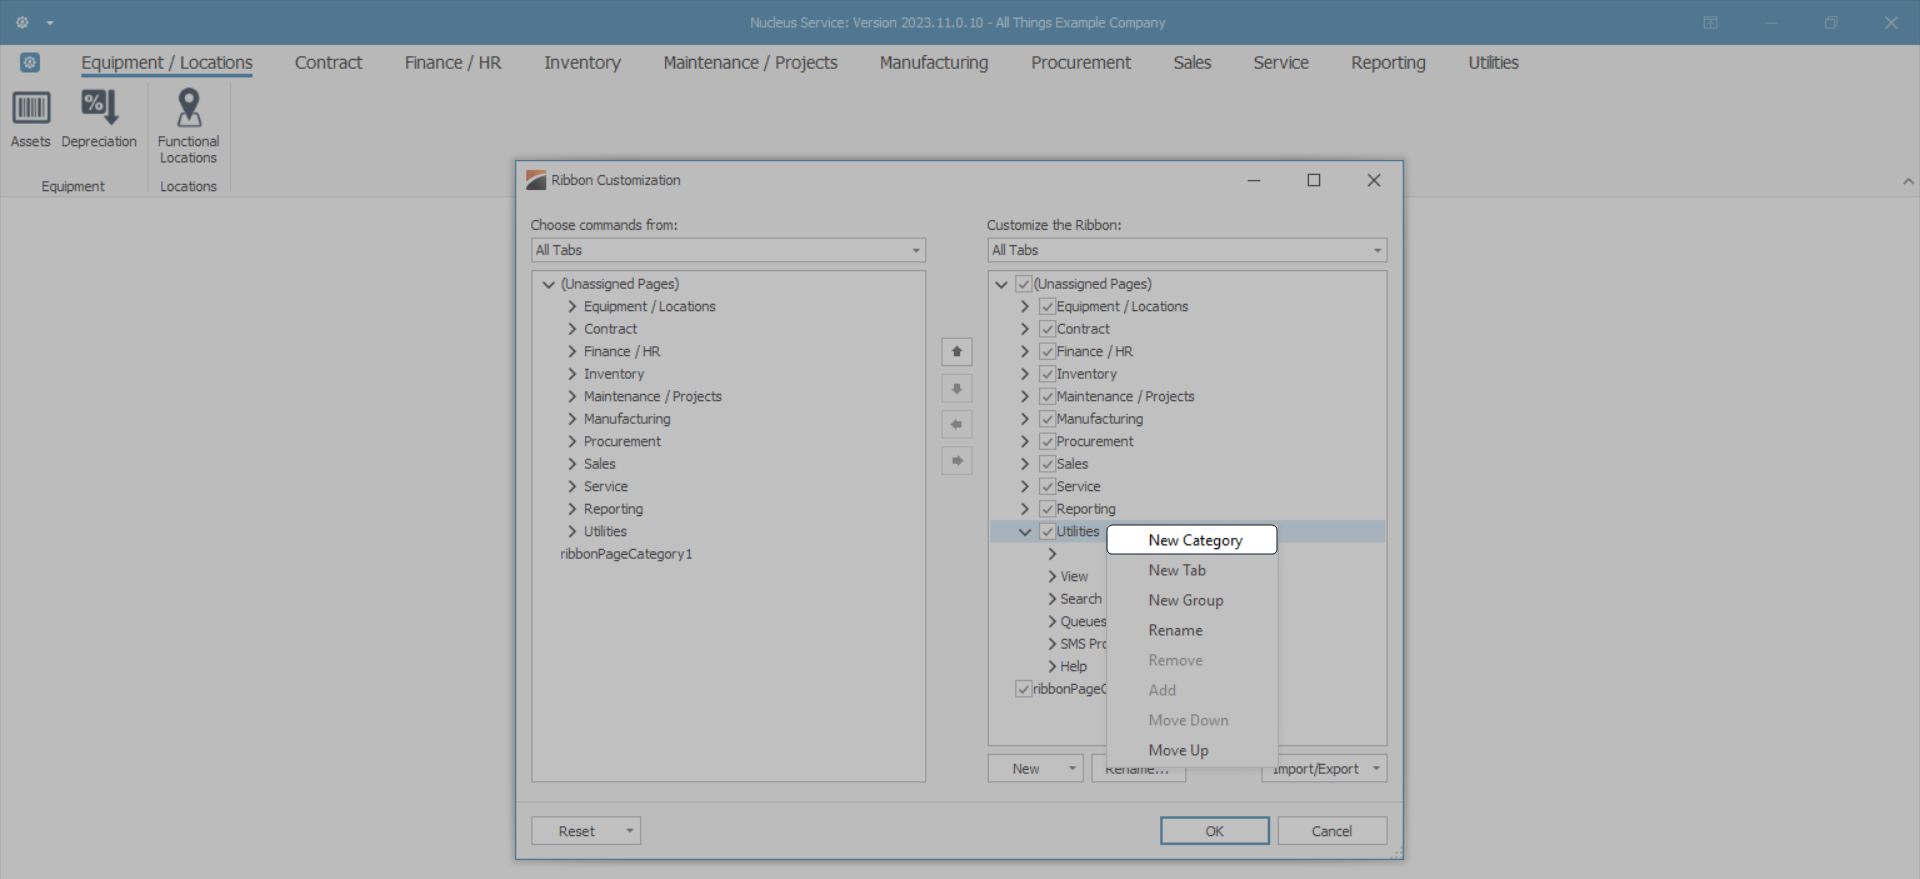
Task: Open the quick access arrow beside the title gear
Action: [50, 23]
